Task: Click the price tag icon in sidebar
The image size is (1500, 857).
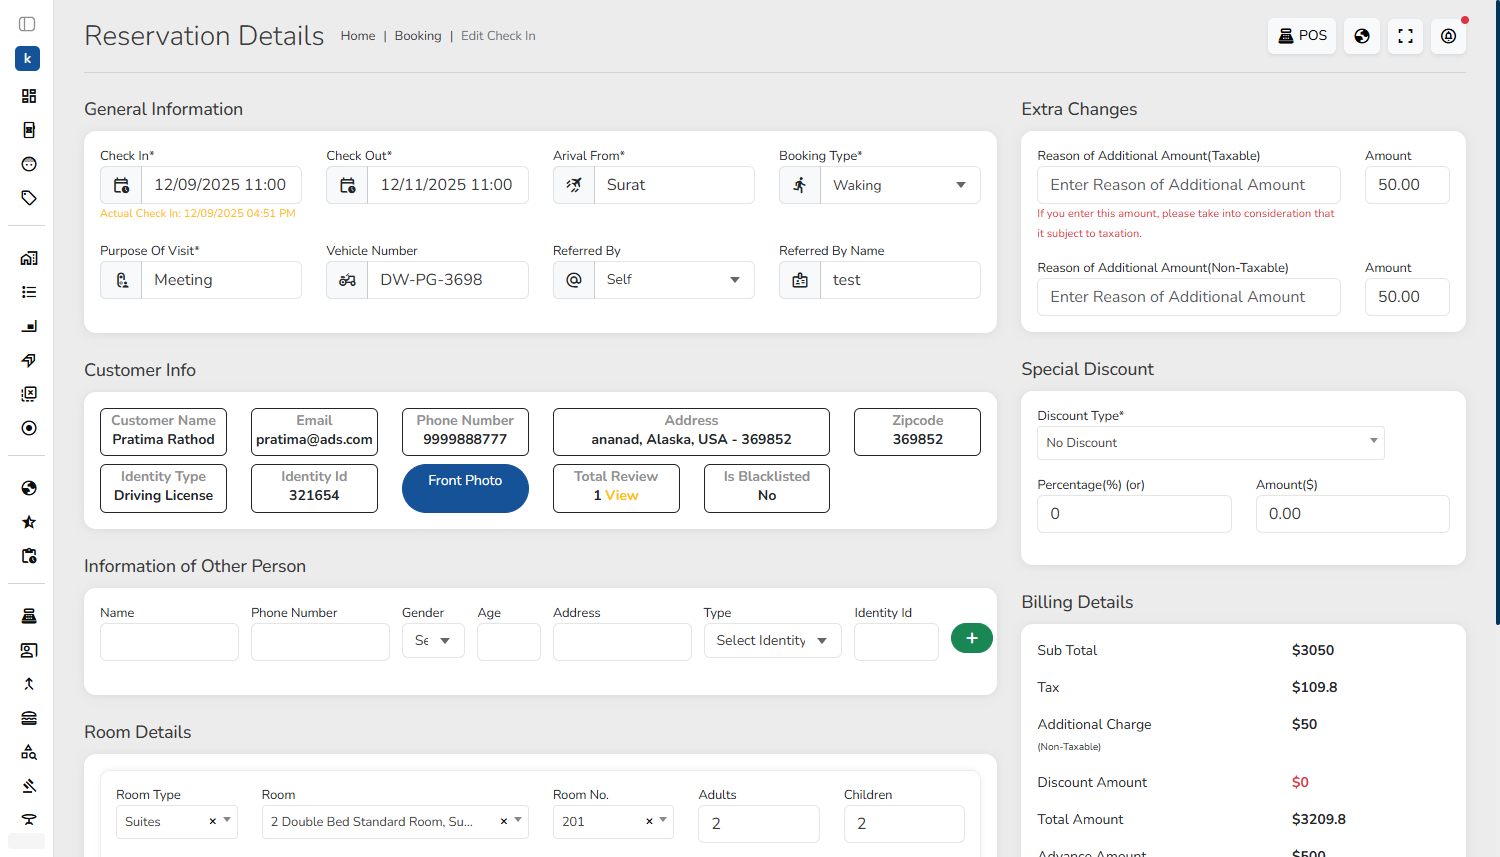Action: [x=29, y=198]
